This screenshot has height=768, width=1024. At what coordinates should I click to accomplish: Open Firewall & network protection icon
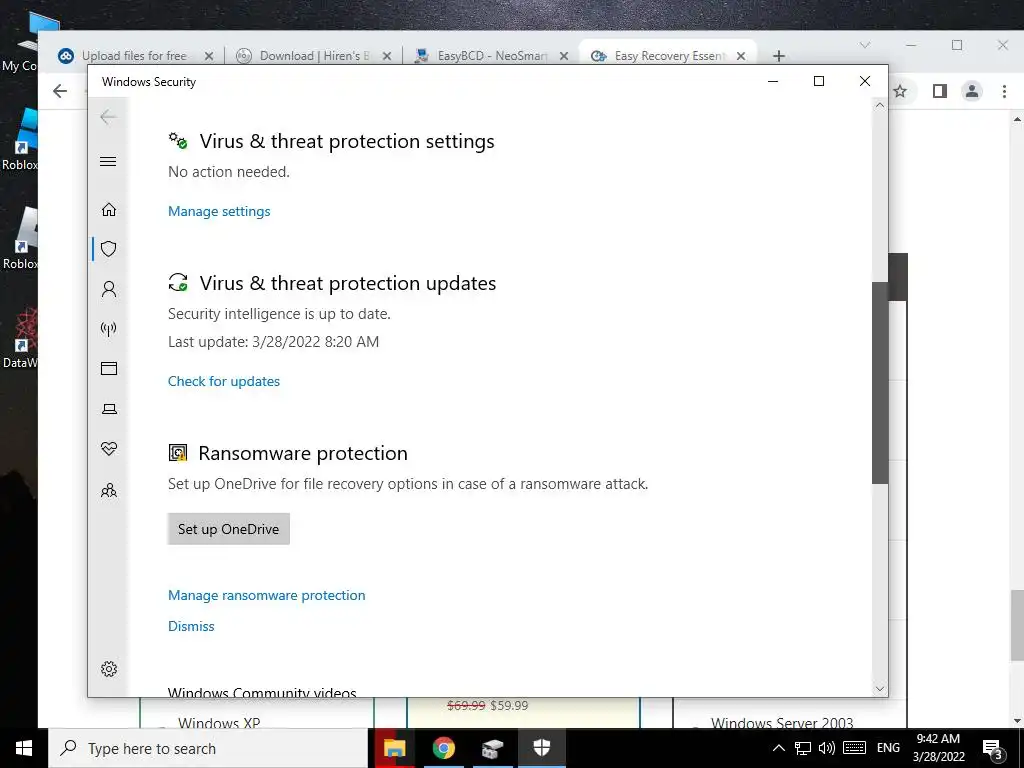[x=109, y=328]
